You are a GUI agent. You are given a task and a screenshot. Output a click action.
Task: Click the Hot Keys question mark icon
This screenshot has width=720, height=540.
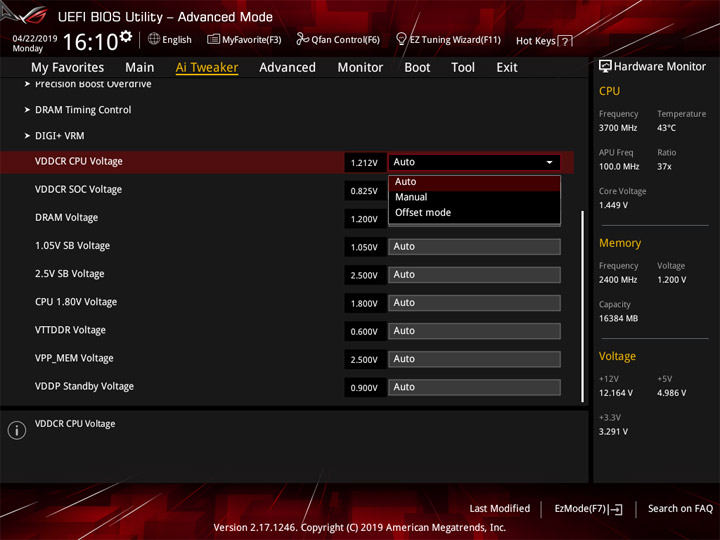(x=565, y=41)
